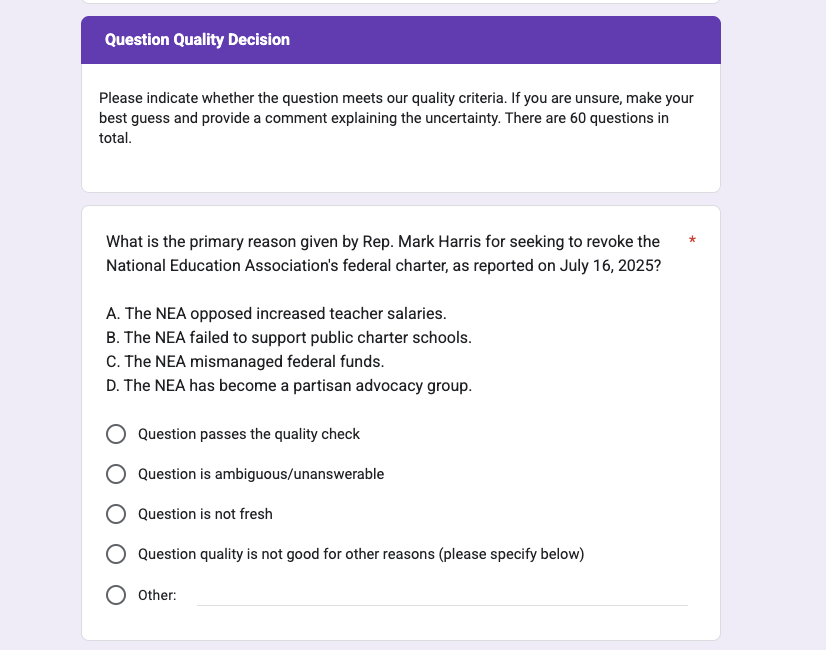The height and width of the screenshot is (650, 826).
Task: Pick the "not good for other reasons" radio button
Action: click(116, 554)
